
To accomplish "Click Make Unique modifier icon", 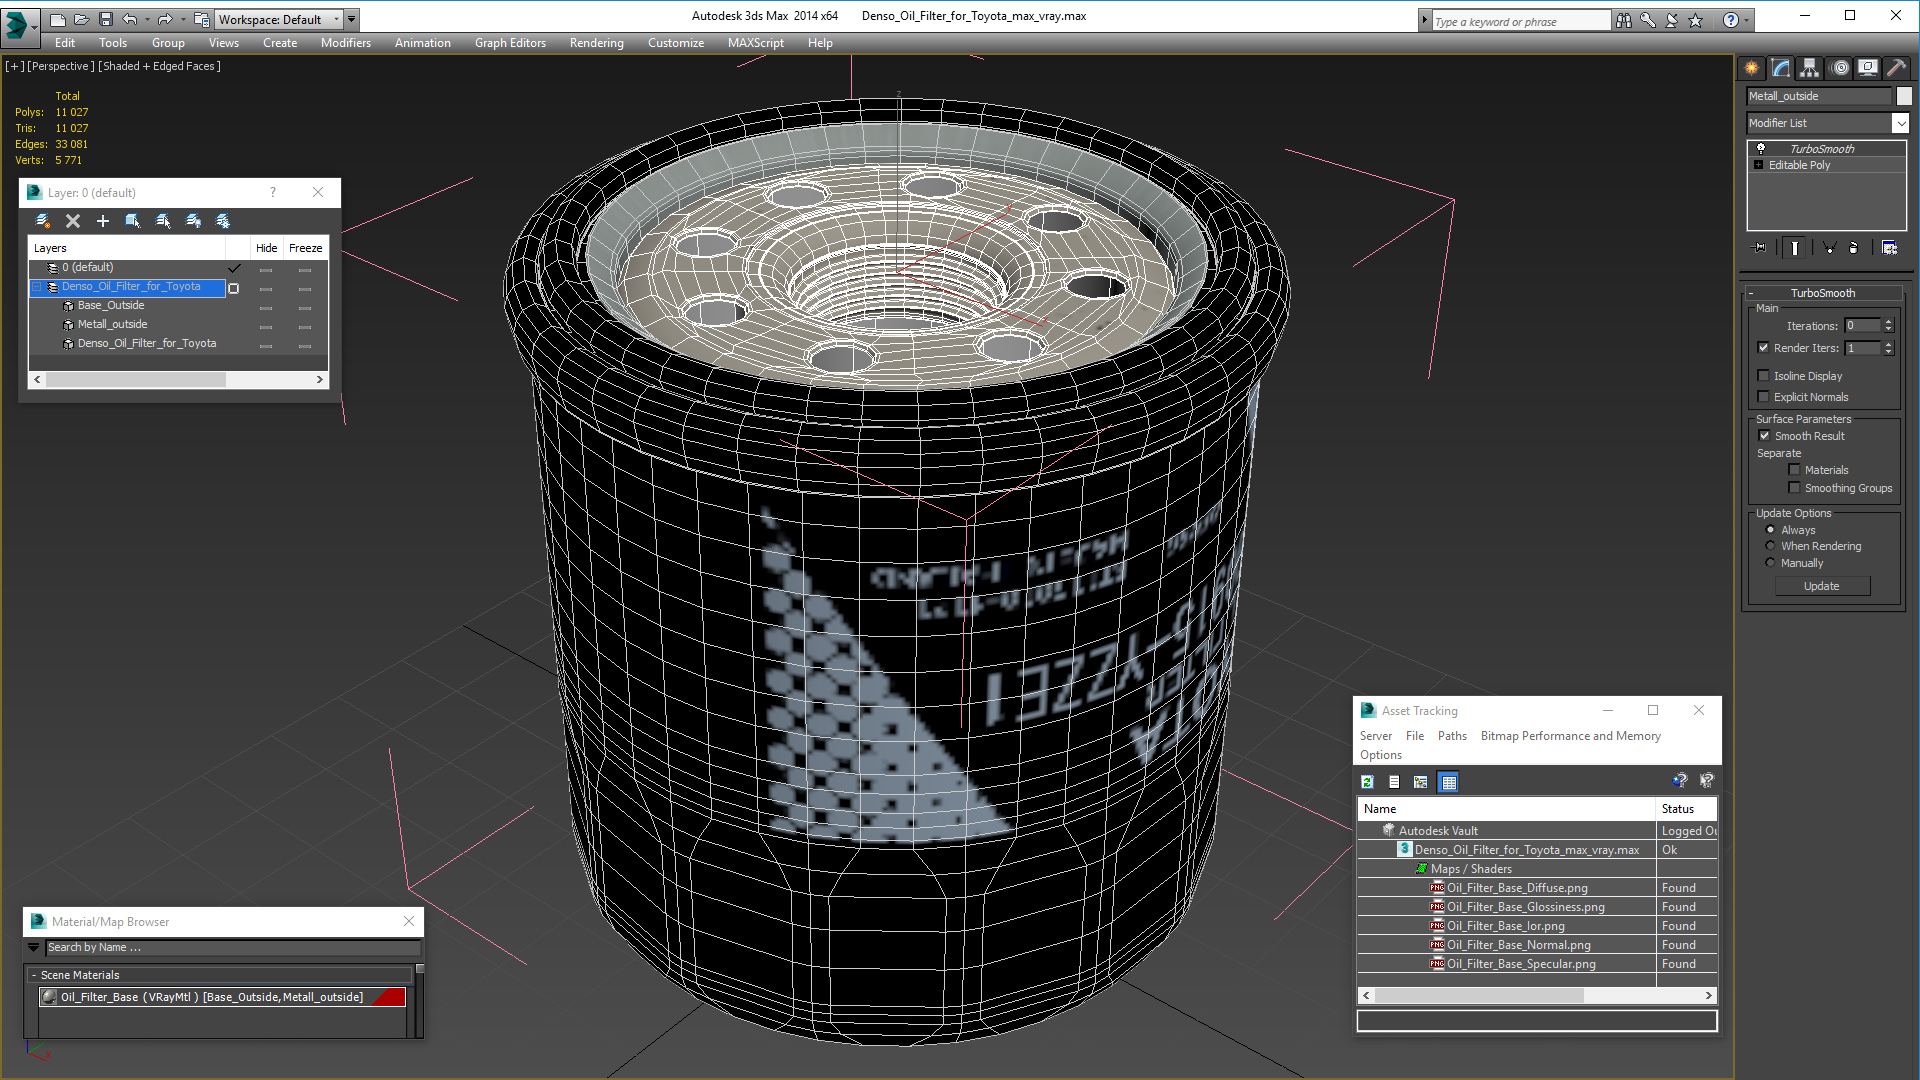I will pyautogui.click(x=1829, y=247).
